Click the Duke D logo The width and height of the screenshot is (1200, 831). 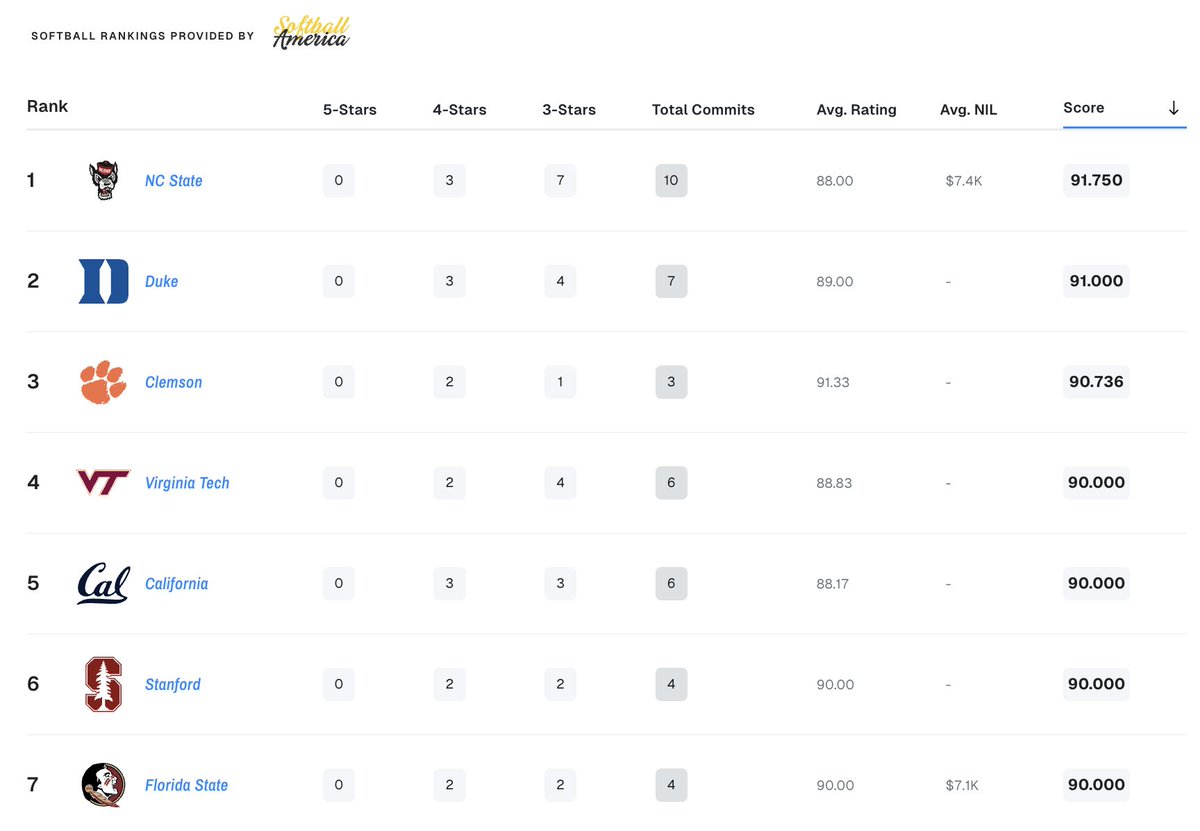[x=103, y=281]
